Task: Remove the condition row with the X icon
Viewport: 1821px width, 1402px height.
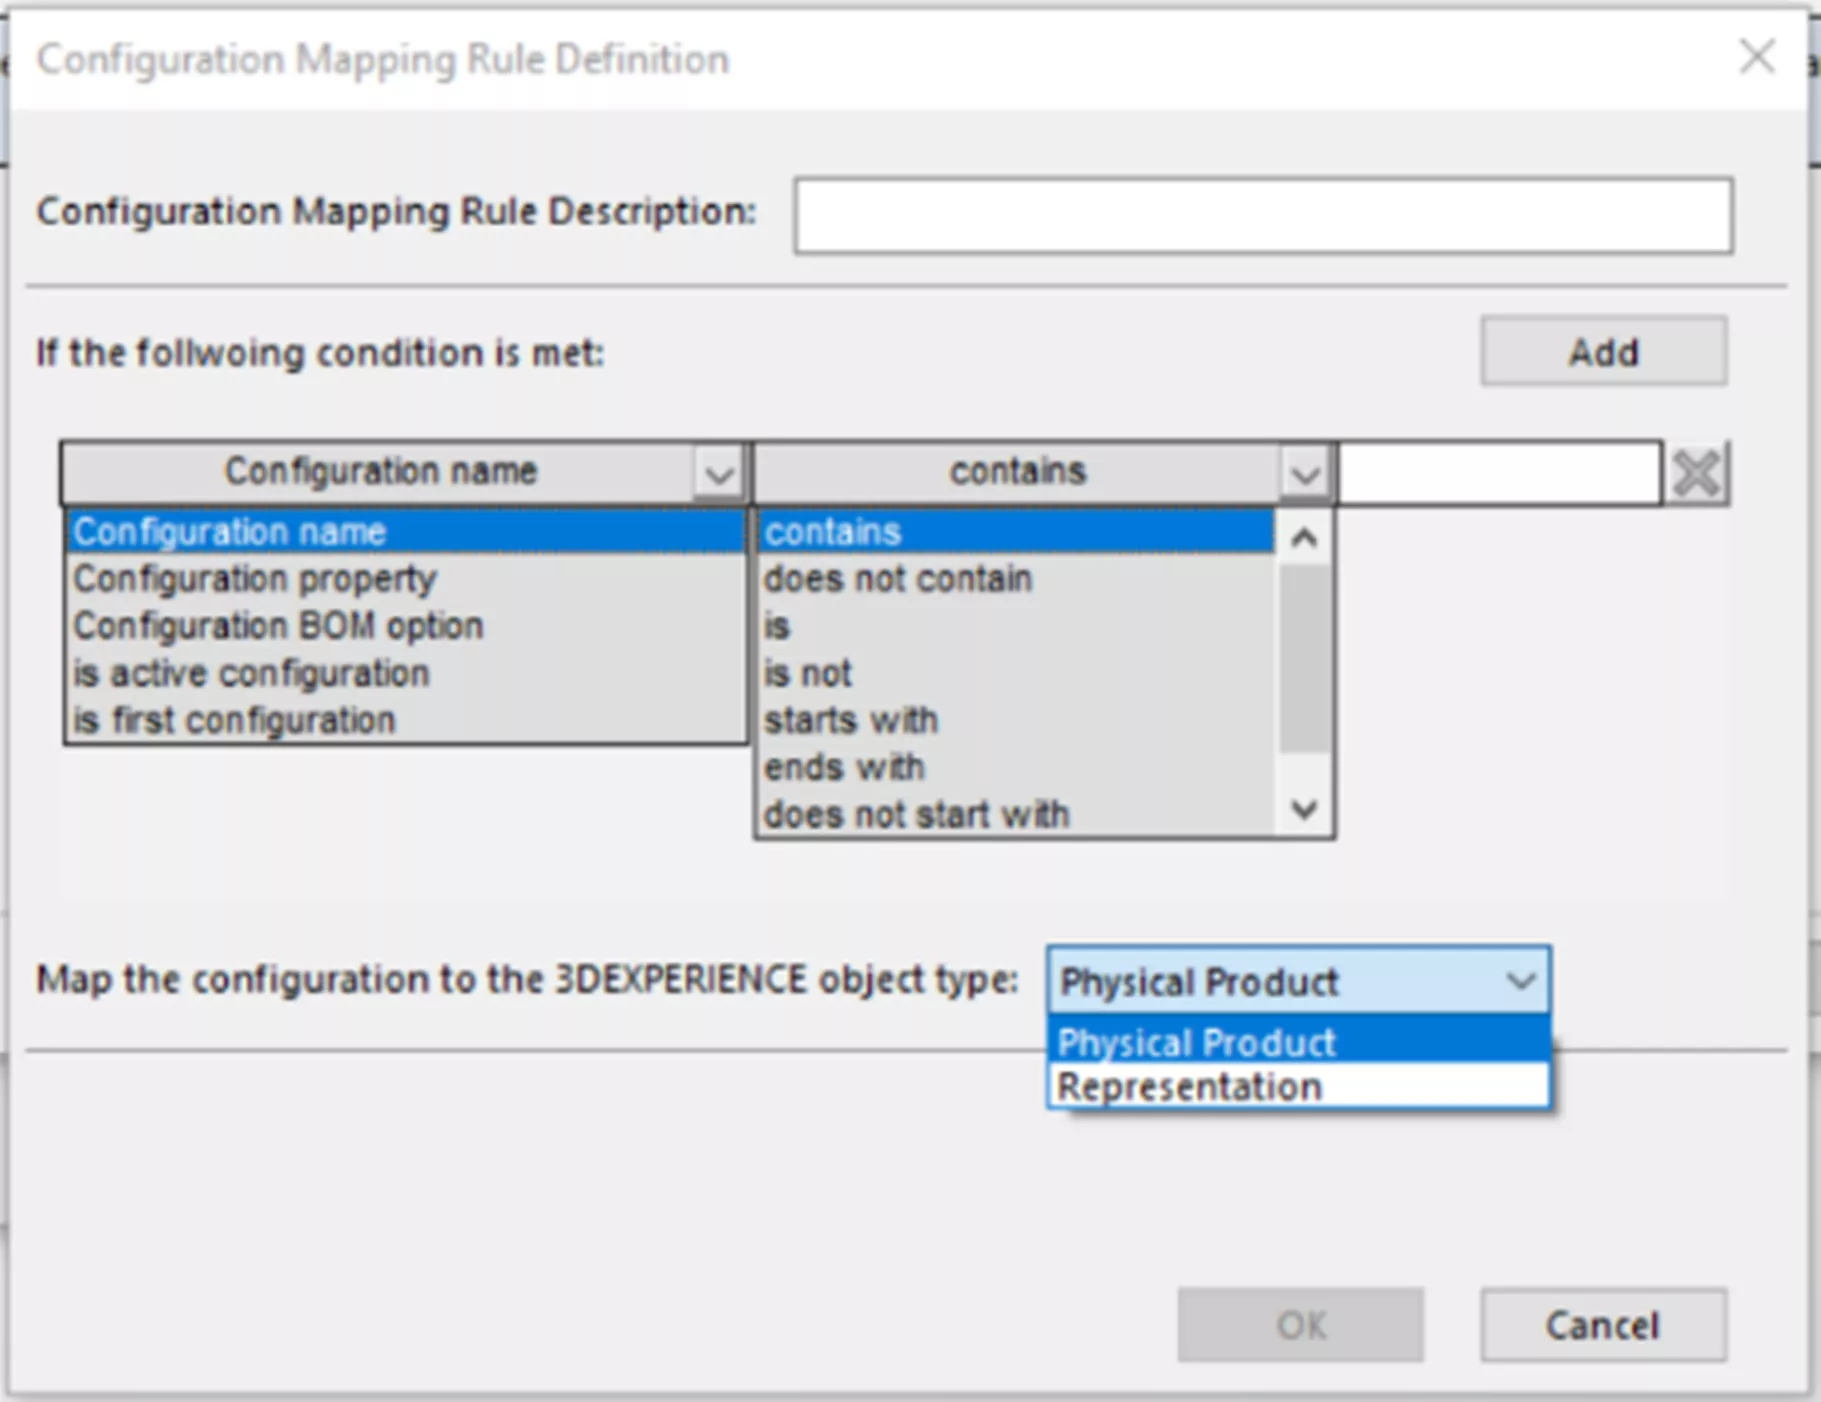Action: point(1696,473)
